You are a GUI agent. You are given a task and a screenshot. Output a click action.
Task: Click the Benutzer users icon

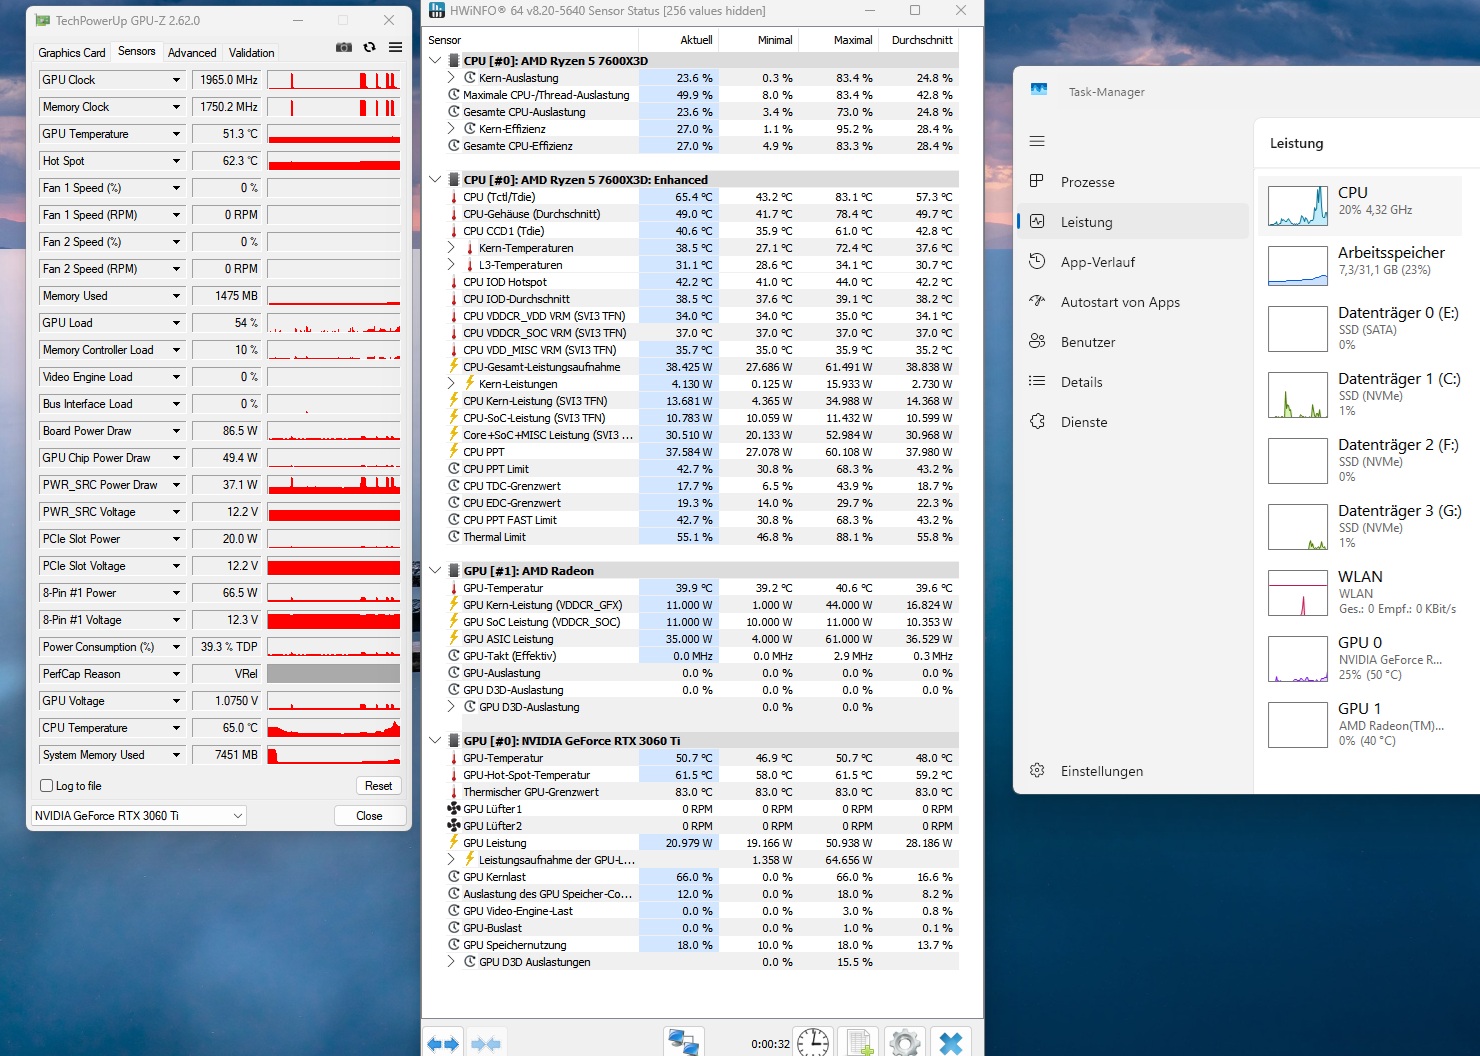[1037, 341]
